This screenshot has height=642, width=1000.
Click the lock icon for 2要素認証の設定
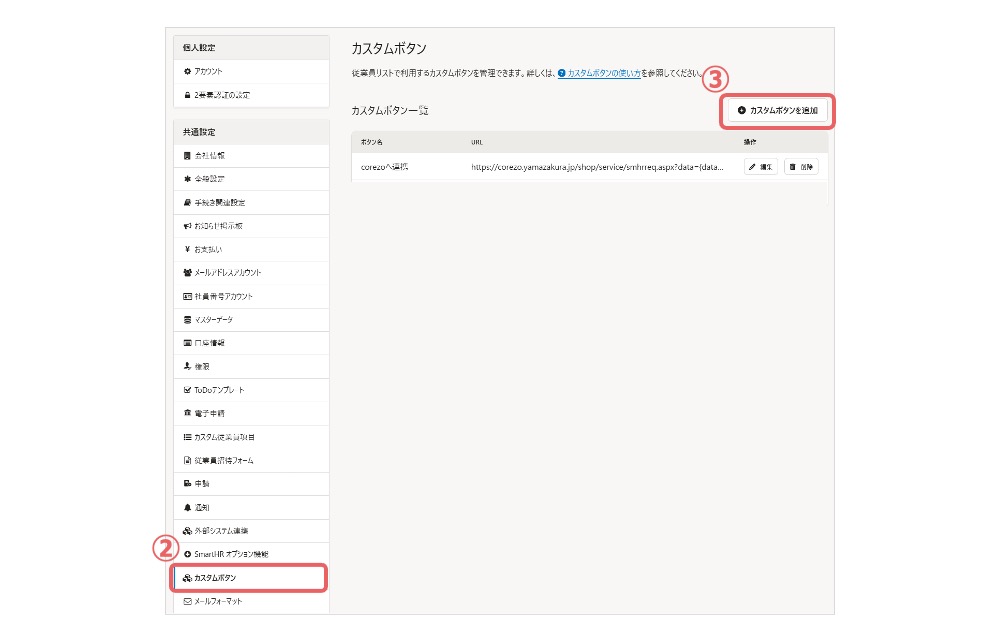[x=187, y=95]
